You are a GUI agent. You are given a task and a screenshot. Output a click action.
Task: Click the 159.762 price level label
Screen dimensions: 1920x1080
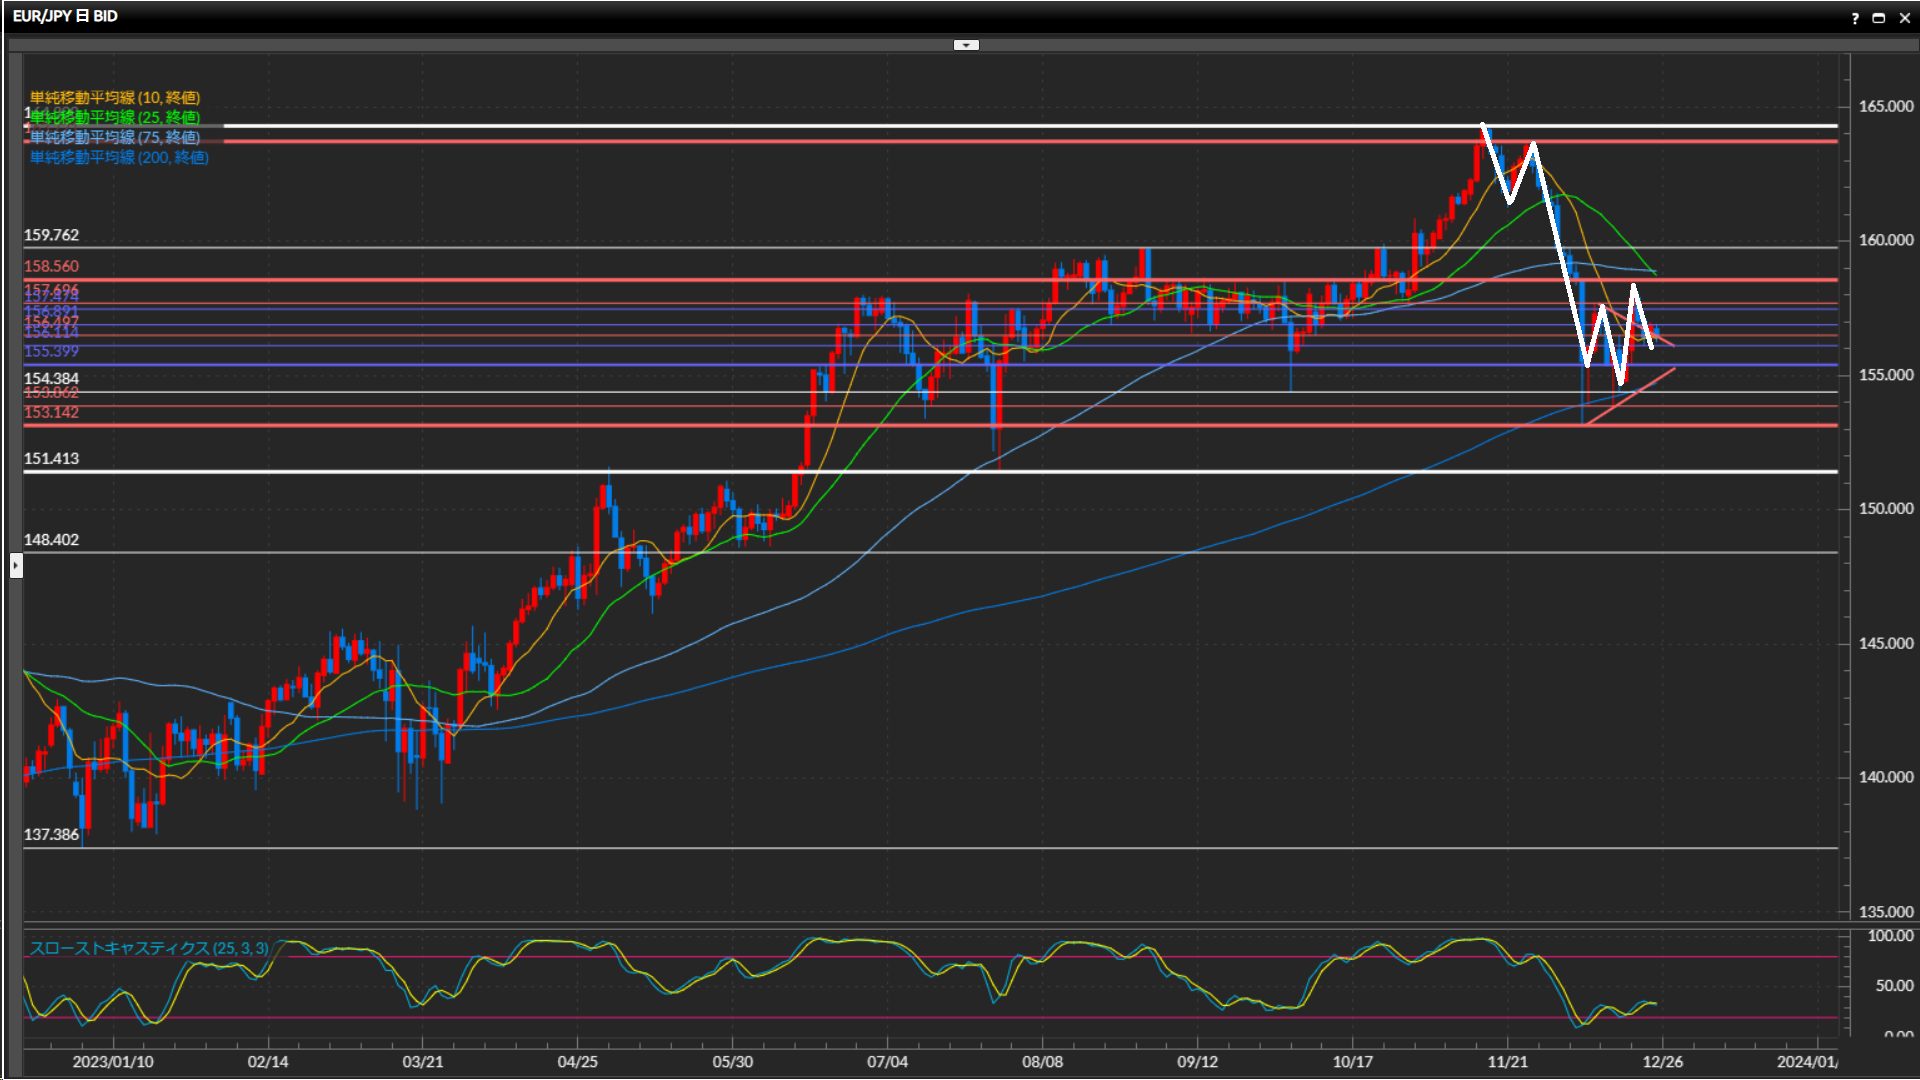click(51, 235)
